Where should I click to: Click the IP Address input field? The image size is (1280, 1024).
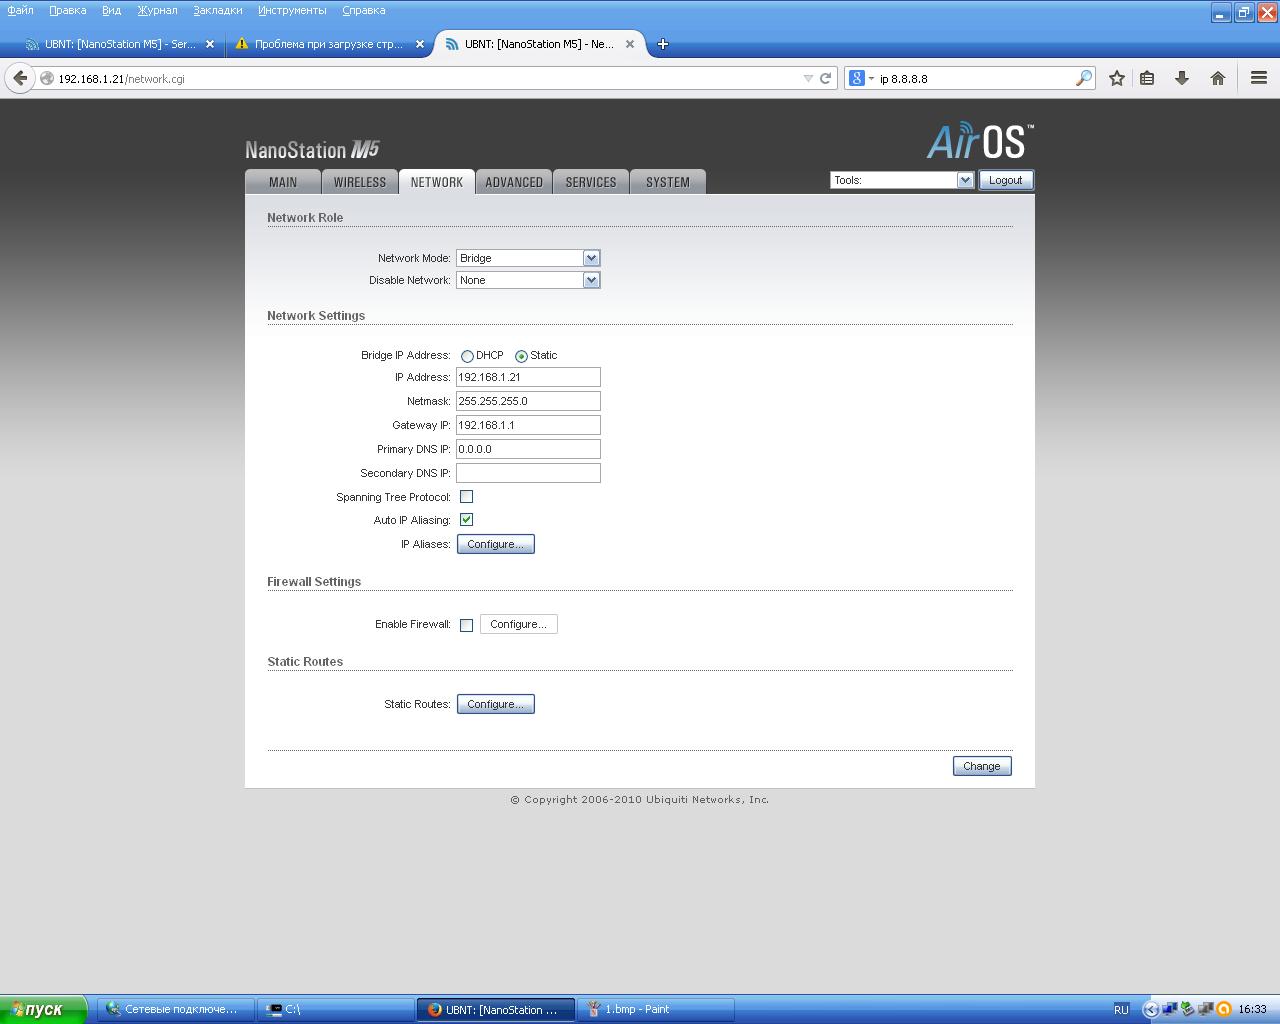pos(528,377)
